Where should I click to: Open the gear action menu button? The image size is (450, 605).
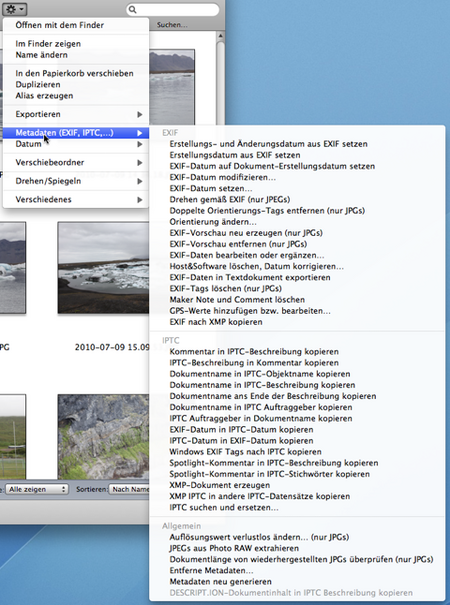[15, 8]
